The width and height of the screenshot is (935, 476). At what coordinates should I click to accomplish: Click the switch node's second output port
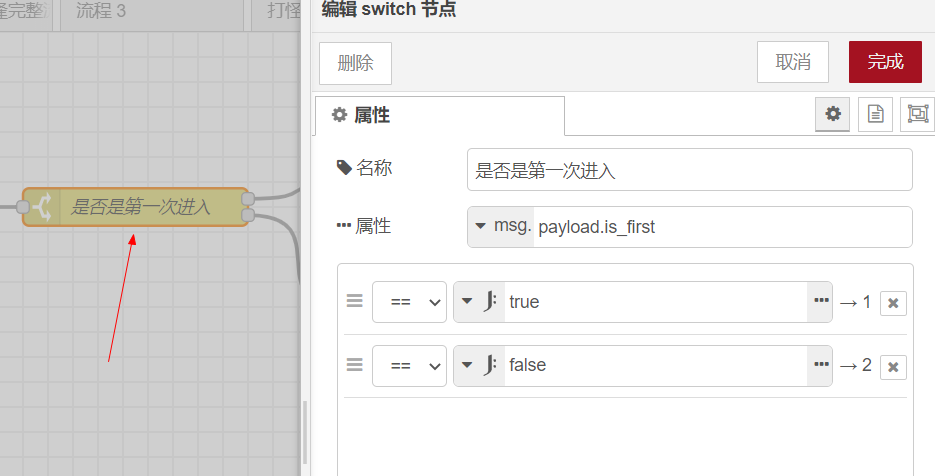coord(248,215)
